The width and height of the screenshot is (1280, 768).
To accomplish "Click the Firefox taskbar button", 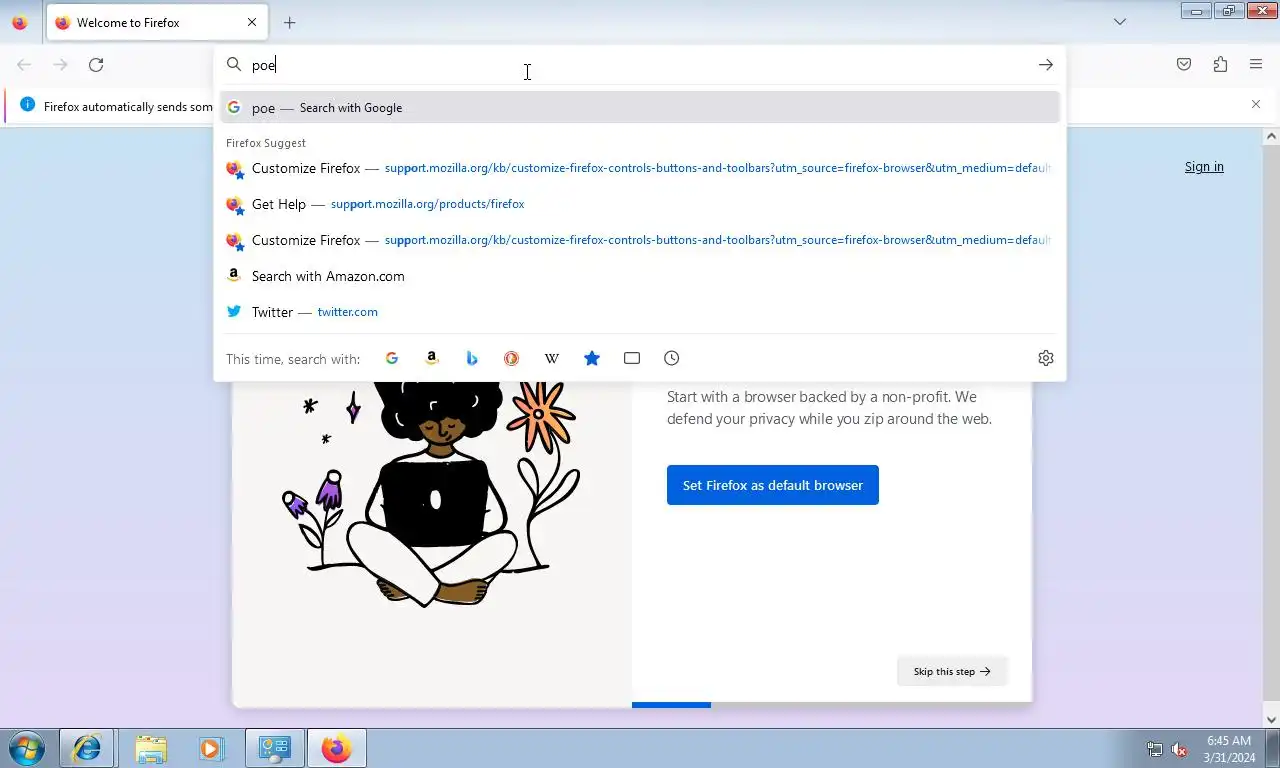I will 337,748.
